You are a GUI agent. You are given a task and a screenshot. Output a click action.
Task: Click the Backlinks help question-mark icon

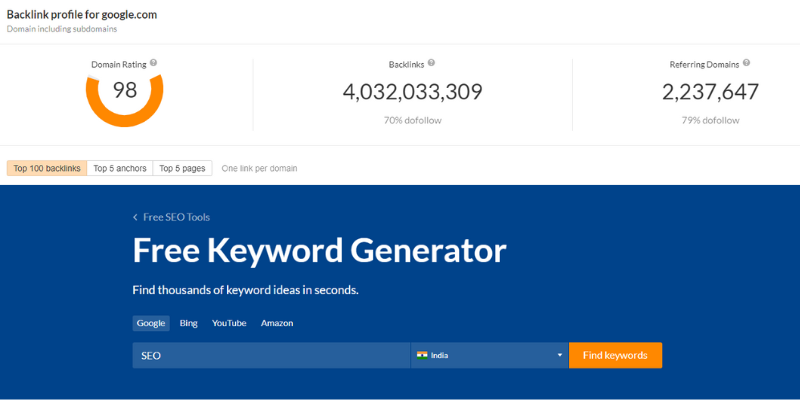(x=431, y=63)
